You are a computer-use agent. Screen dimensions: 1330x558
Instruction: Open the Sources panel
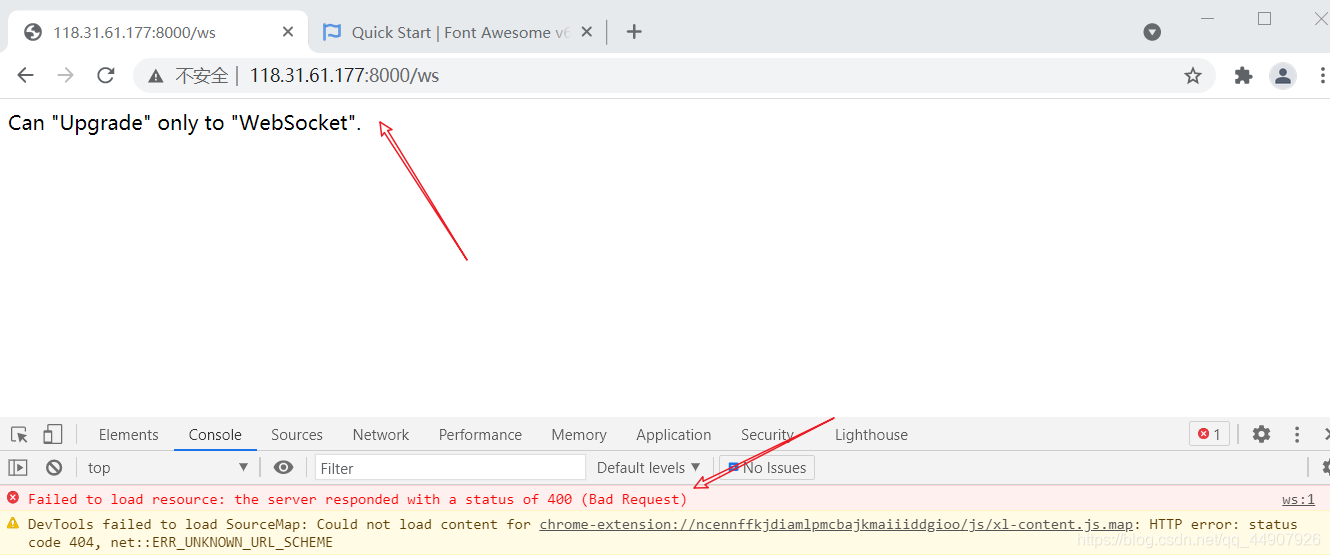[297, 435]
